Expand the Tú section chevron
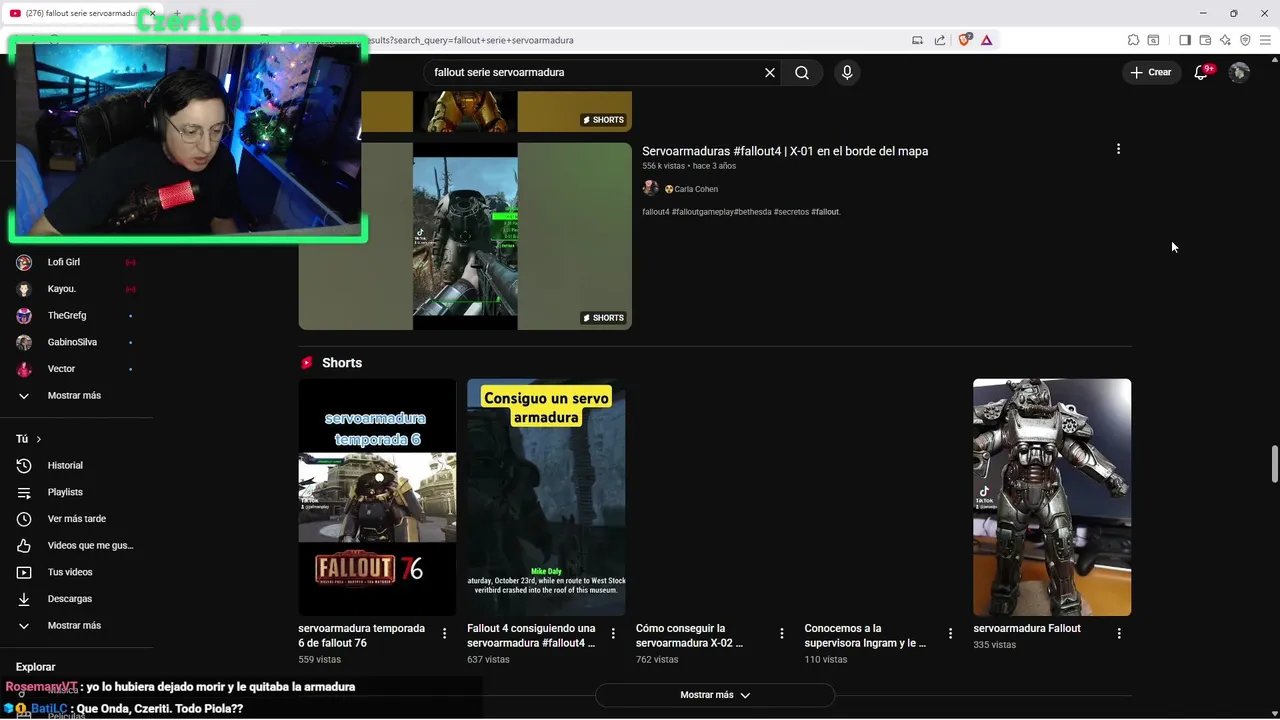Viewport: 1280px width, 720px height. tap(39, 439)
